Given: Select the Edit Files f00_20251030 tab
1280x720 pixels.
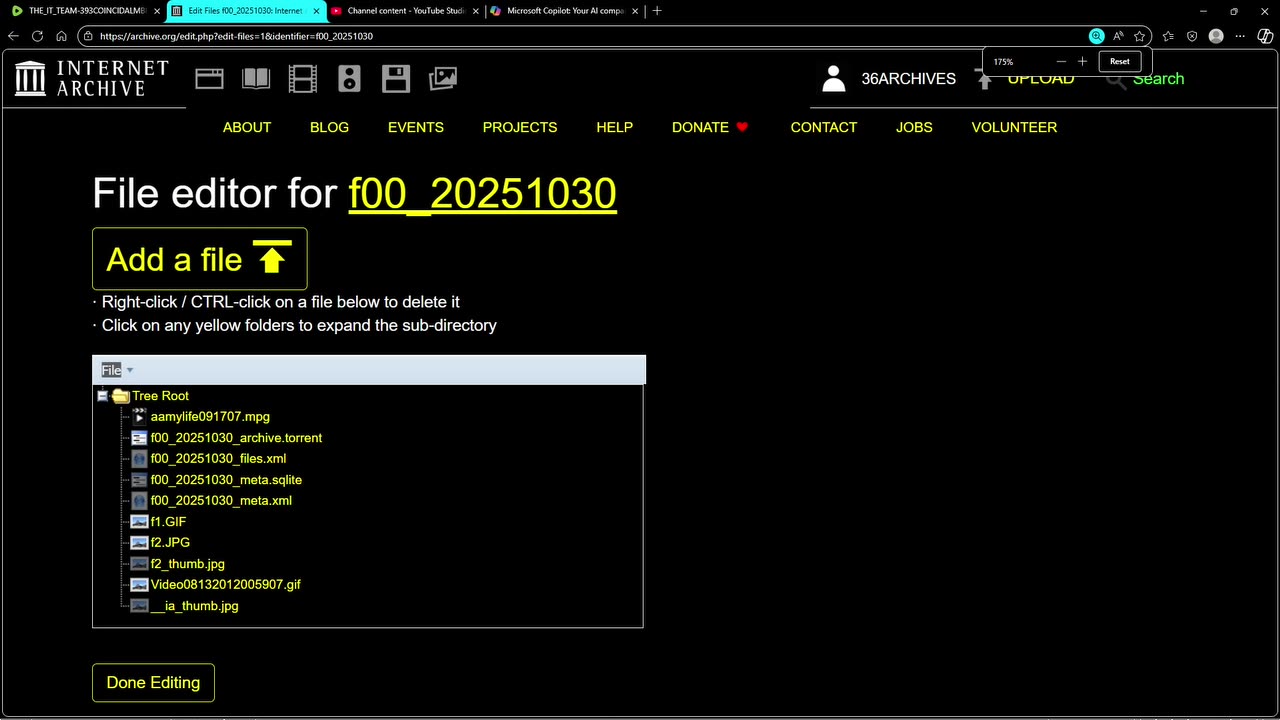Looking at the screenshot, I should point(245,11).
